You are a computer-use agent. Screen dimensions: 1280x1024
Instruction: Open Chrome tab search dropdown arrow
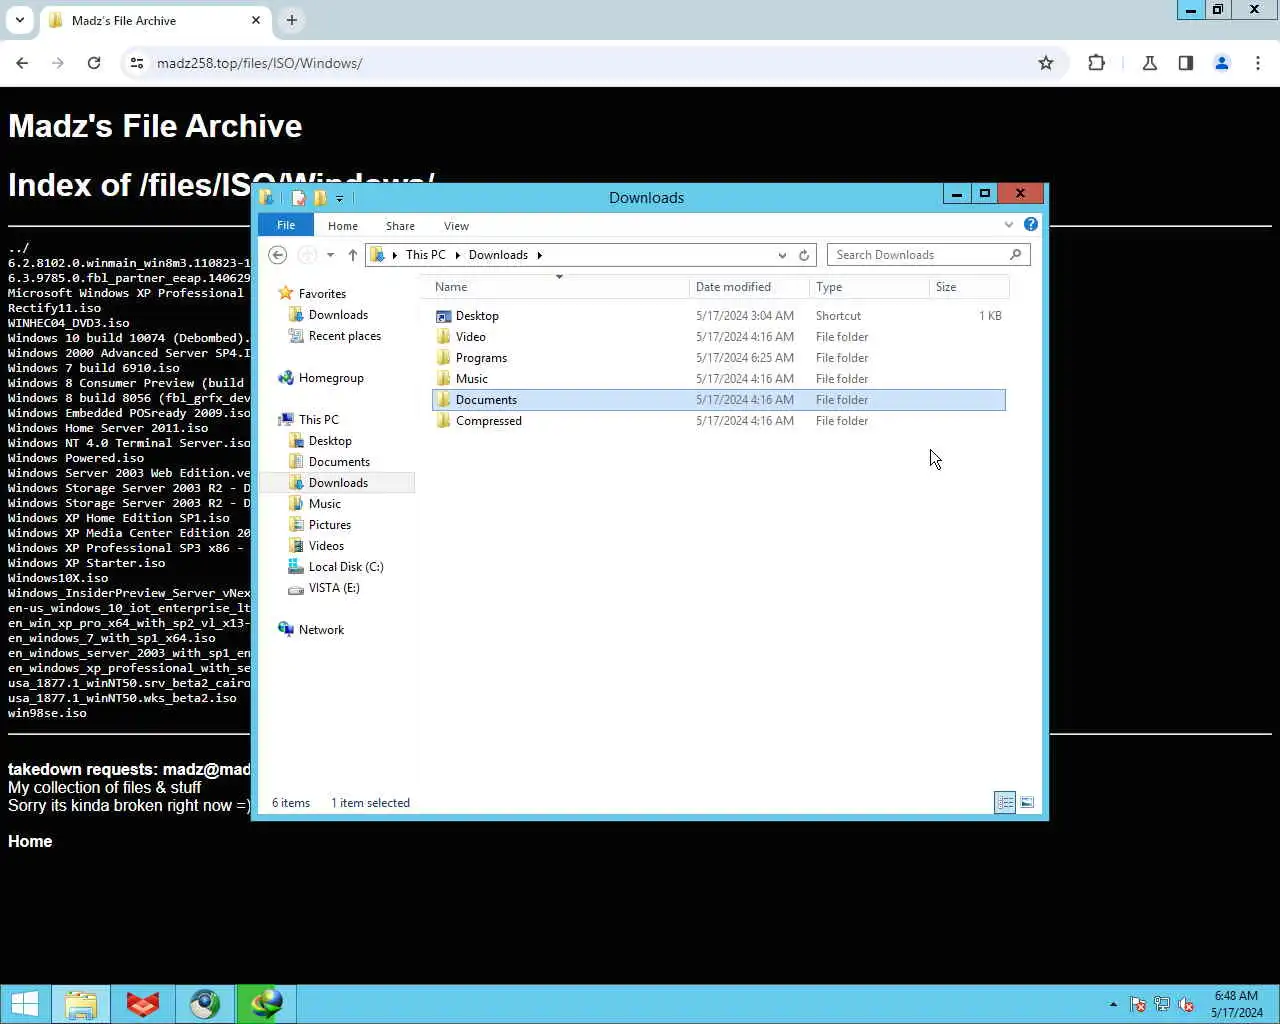coord(20,20)
